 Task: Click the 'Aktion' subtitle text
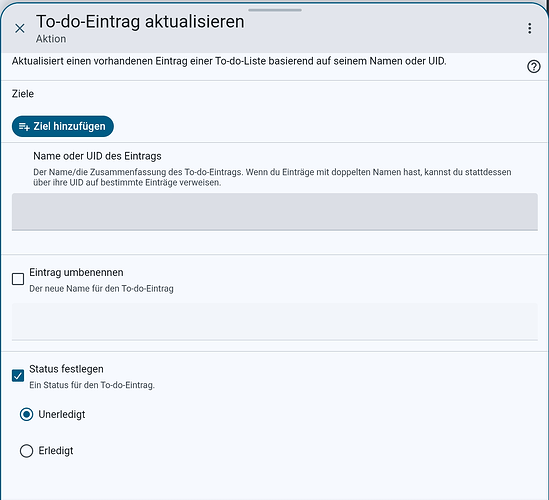point(51,39)
